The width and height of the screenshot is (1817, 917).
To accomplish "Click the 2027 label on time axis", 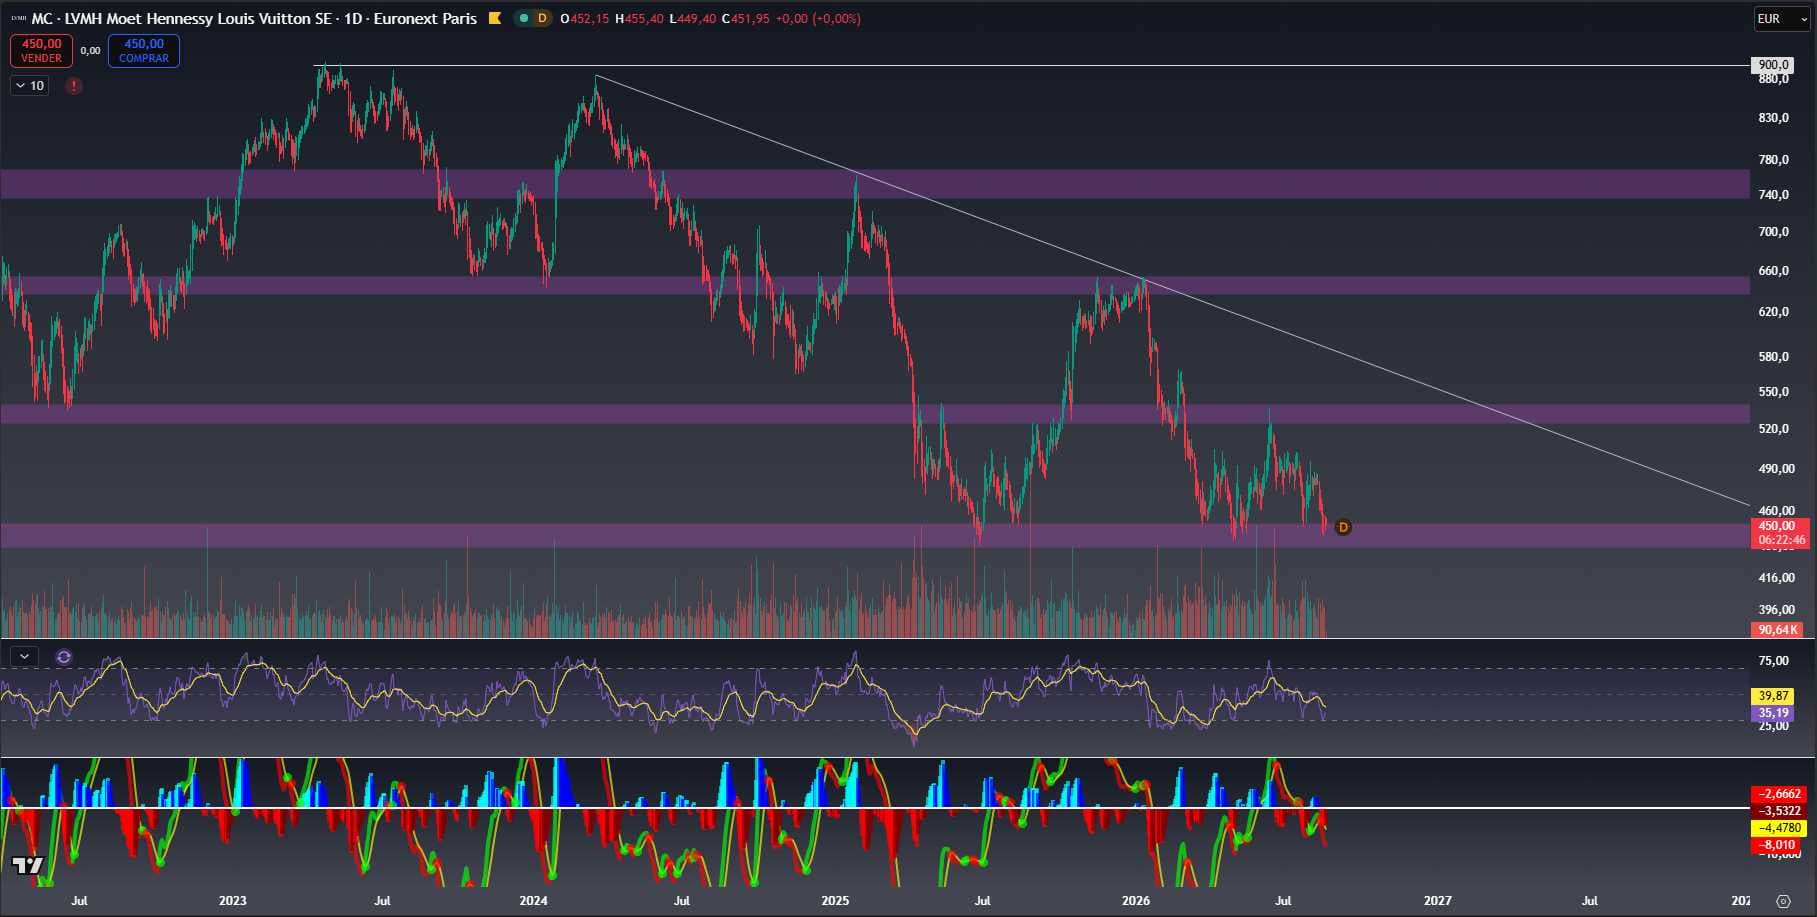I will pos(1438,901).
